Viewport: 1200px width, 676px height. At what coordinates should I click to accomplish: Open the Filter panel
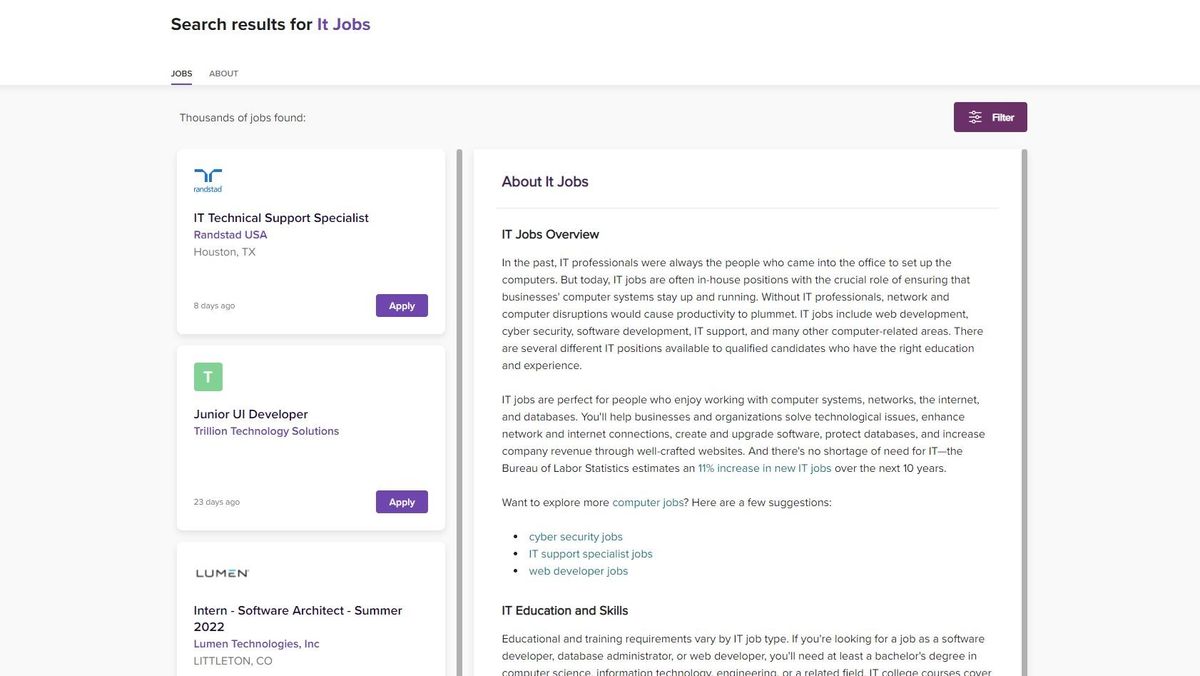[x=990, y=115]
